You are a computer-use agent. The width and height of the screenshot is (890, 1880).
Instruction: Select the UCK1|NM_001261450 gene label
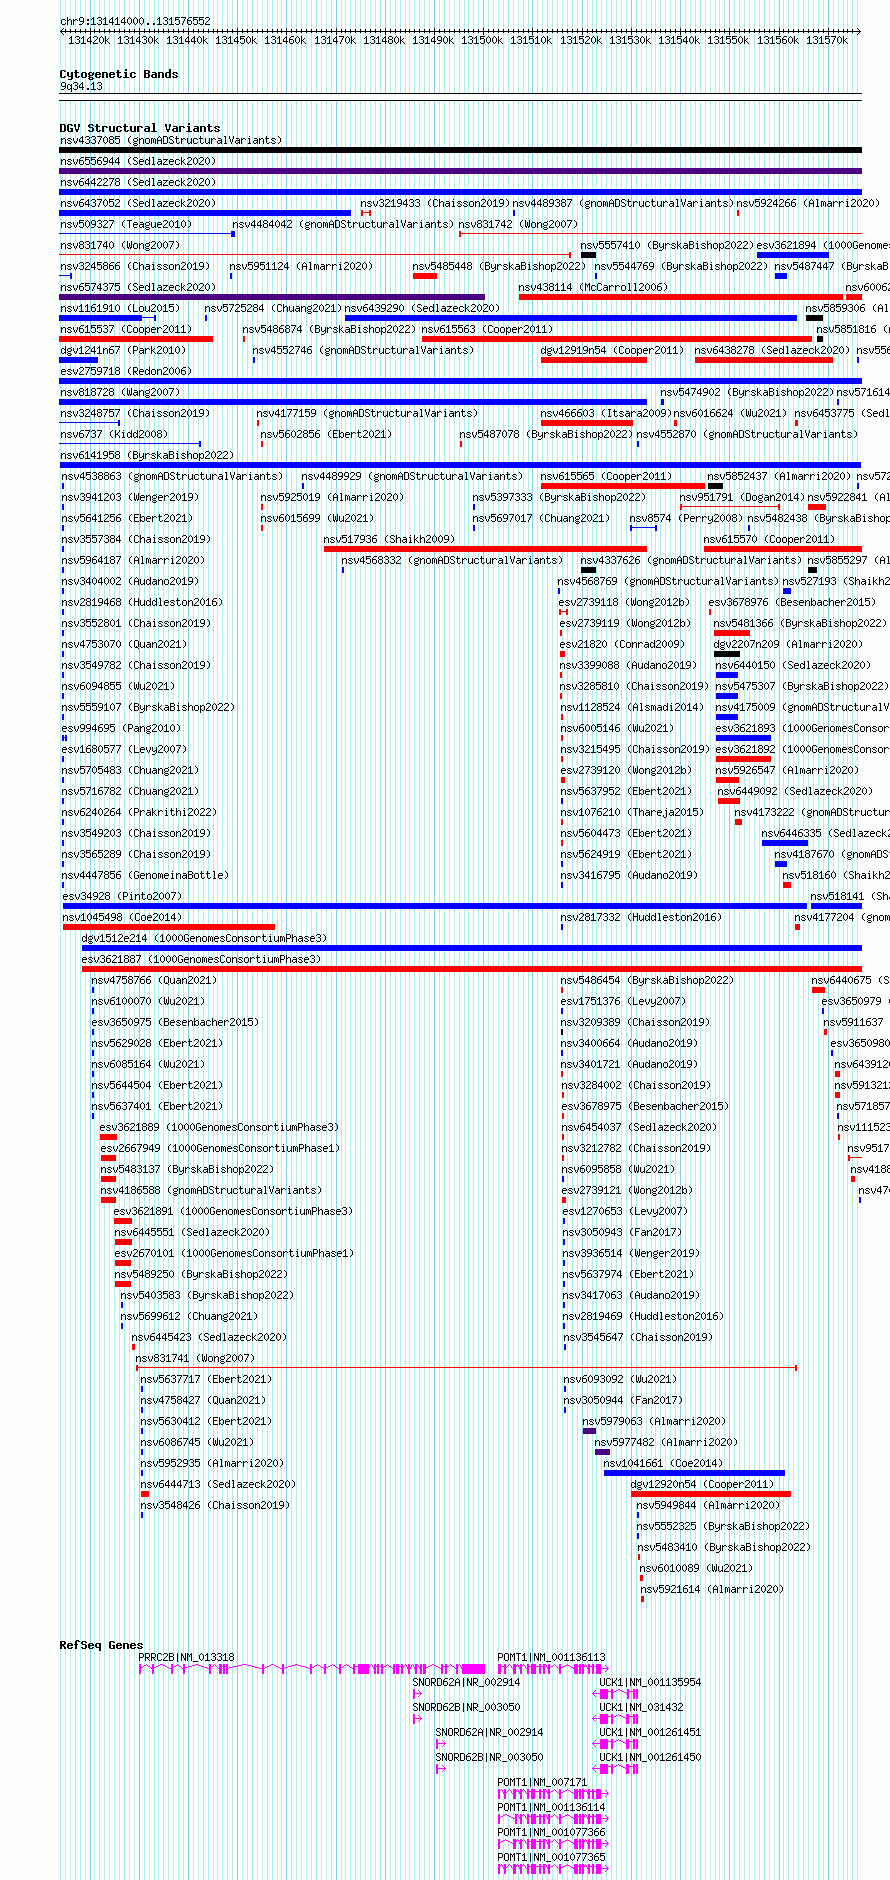650,1757
